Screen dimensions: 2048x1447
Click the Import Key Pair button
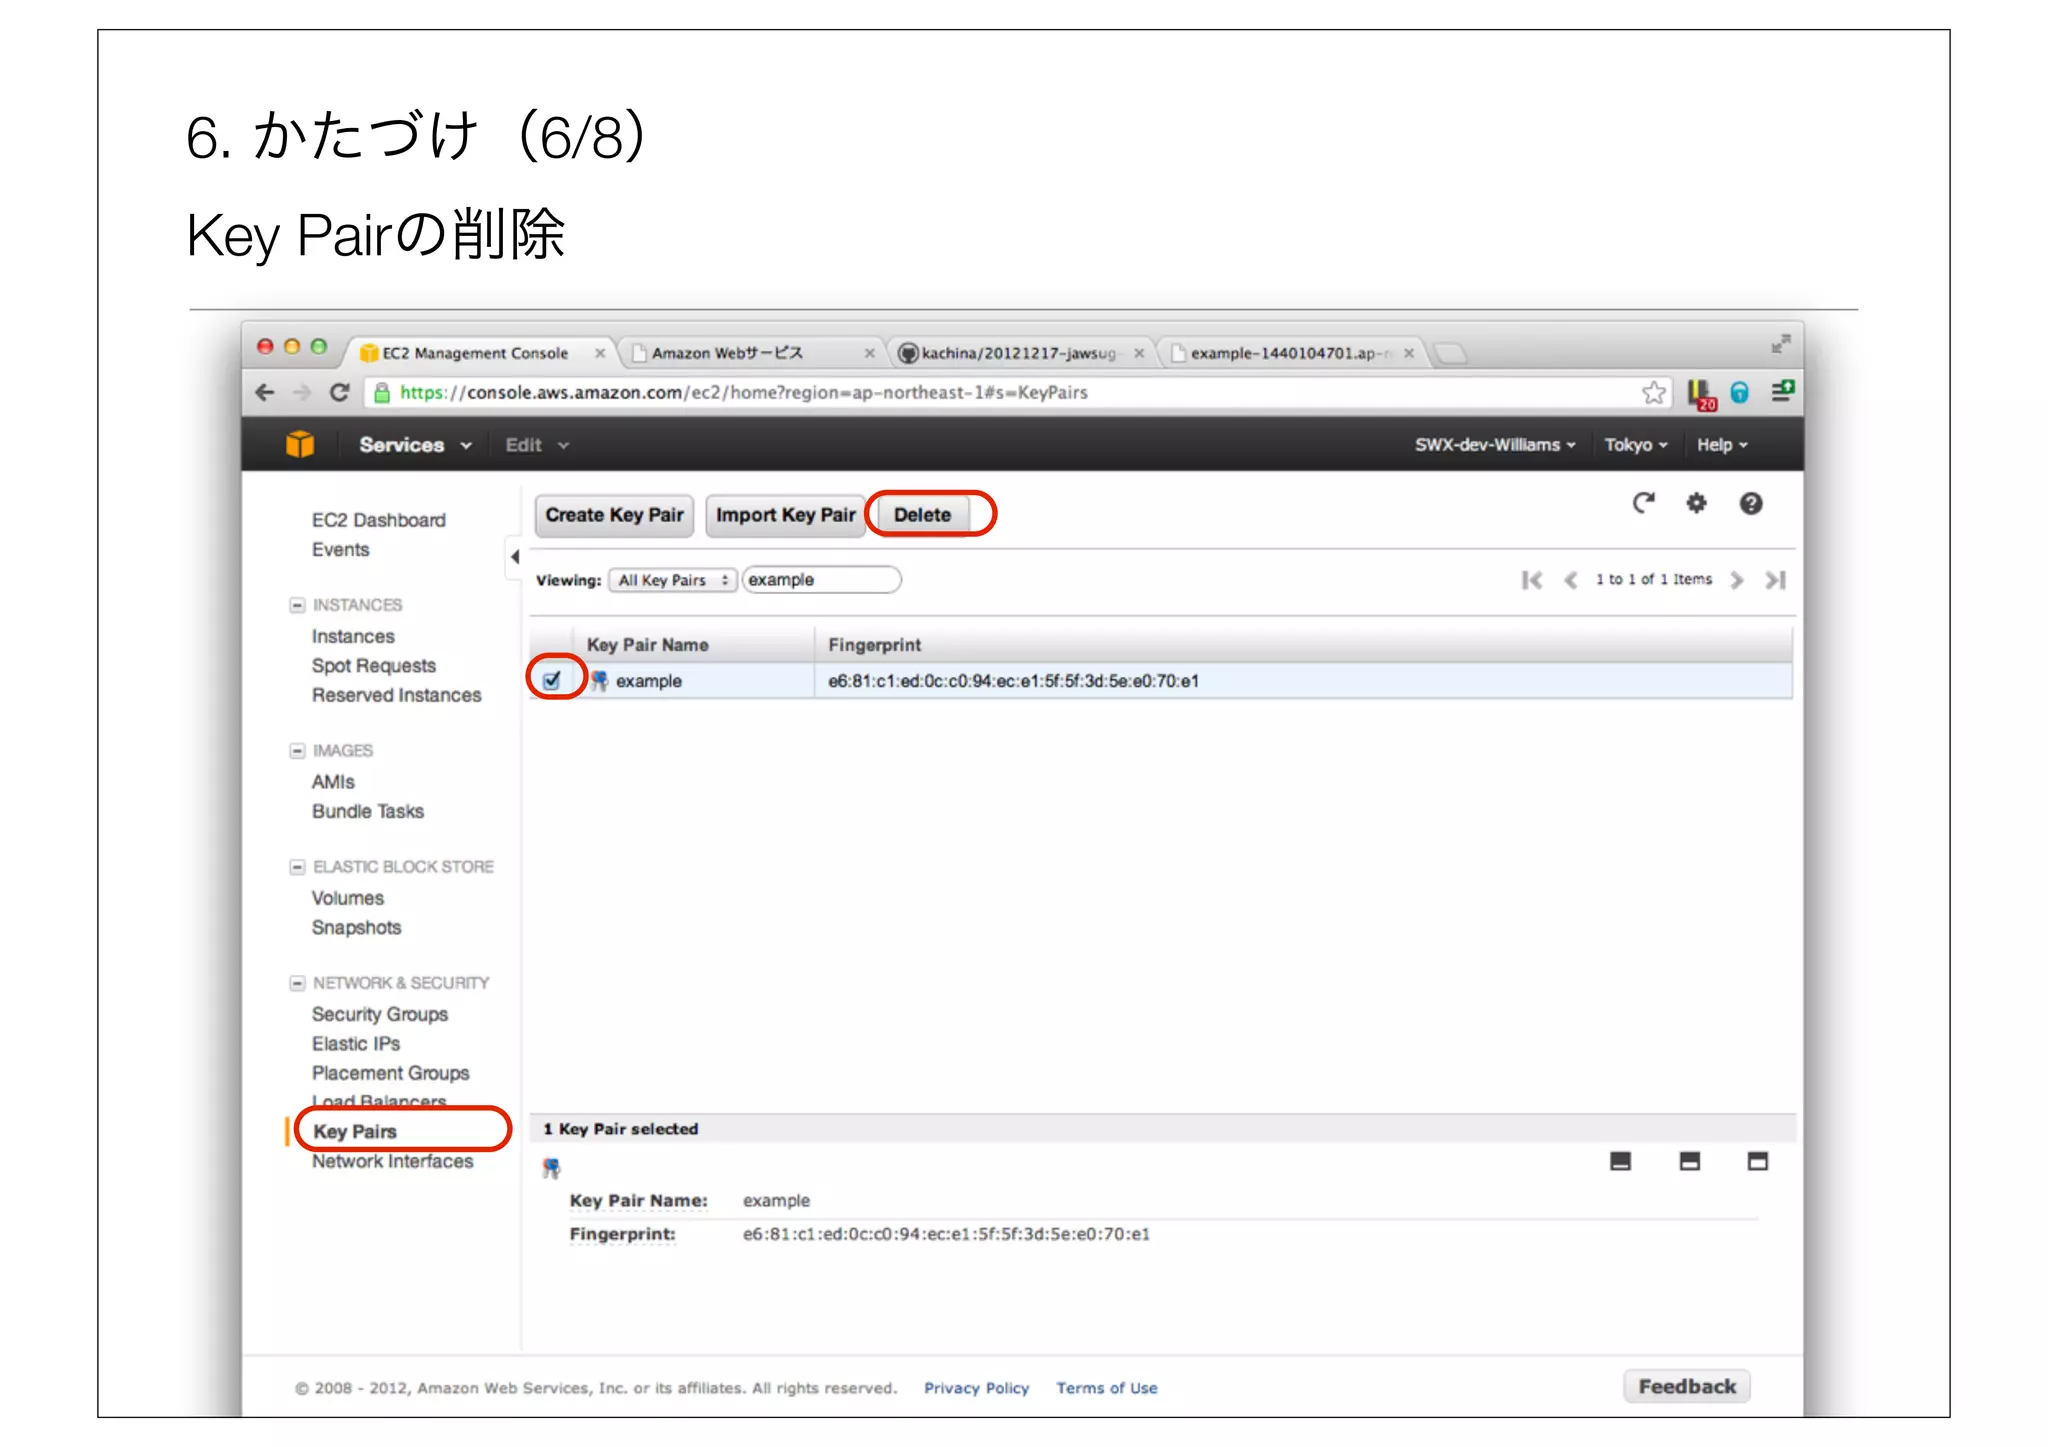tap(785, 515)
